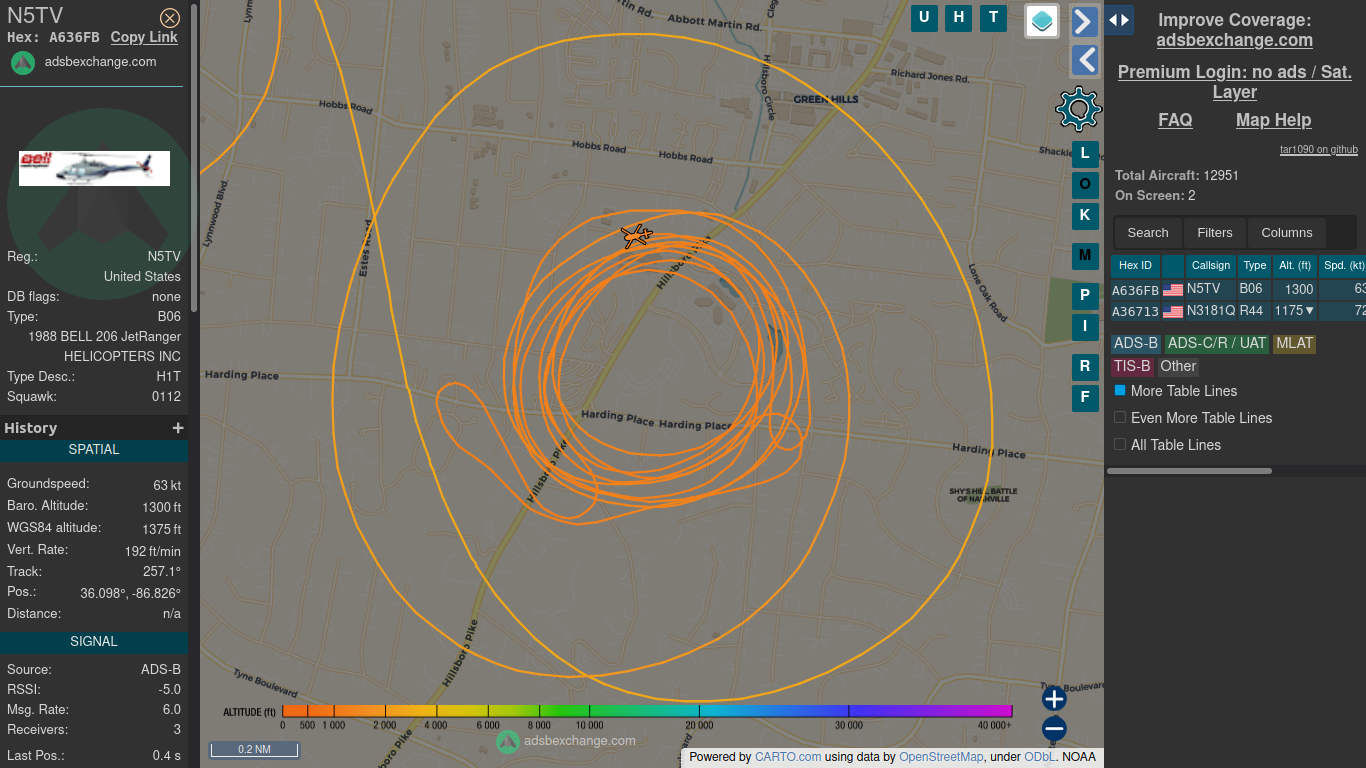Open the FAQ link
Image resolution: width=1366 pixels, height=768 pixels.
point(1175,120)
